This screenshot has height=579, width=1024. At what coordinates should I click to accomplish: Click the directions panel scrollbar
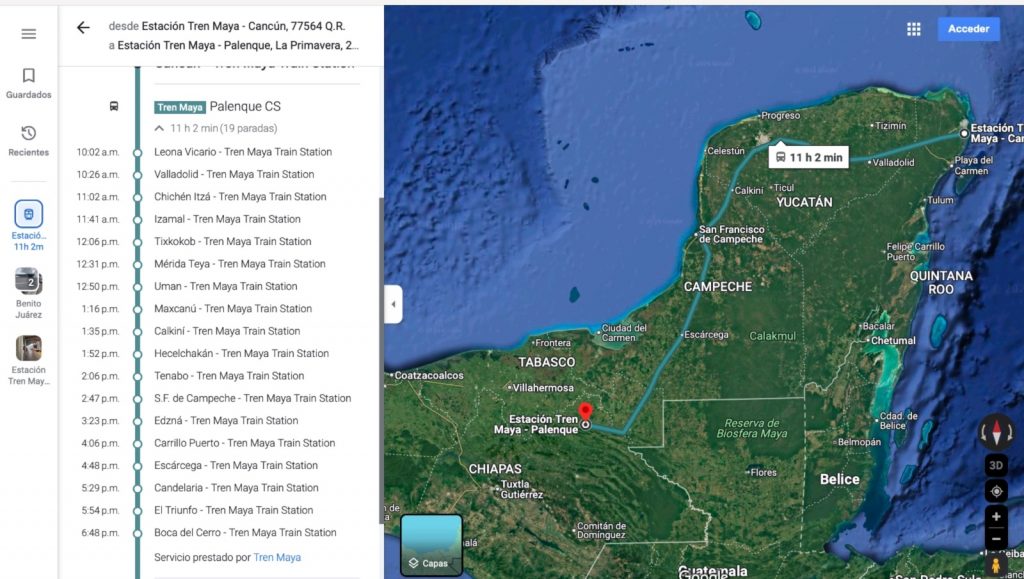tap(381, 360)
